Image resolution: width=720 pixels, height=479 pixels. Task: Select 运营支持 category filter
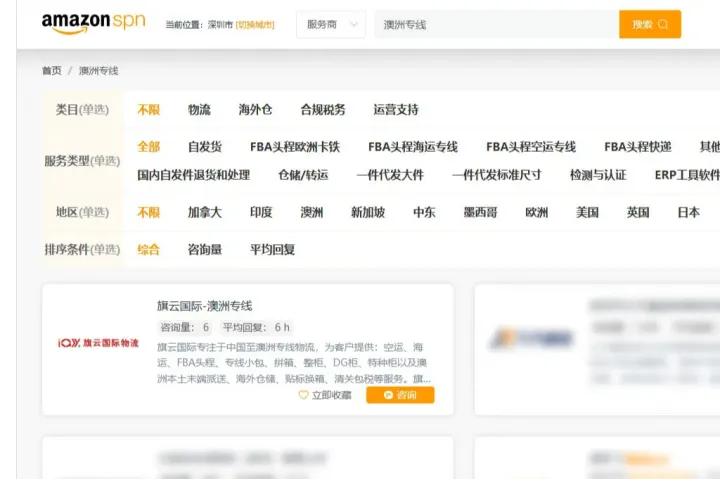[x=396, y=110]
